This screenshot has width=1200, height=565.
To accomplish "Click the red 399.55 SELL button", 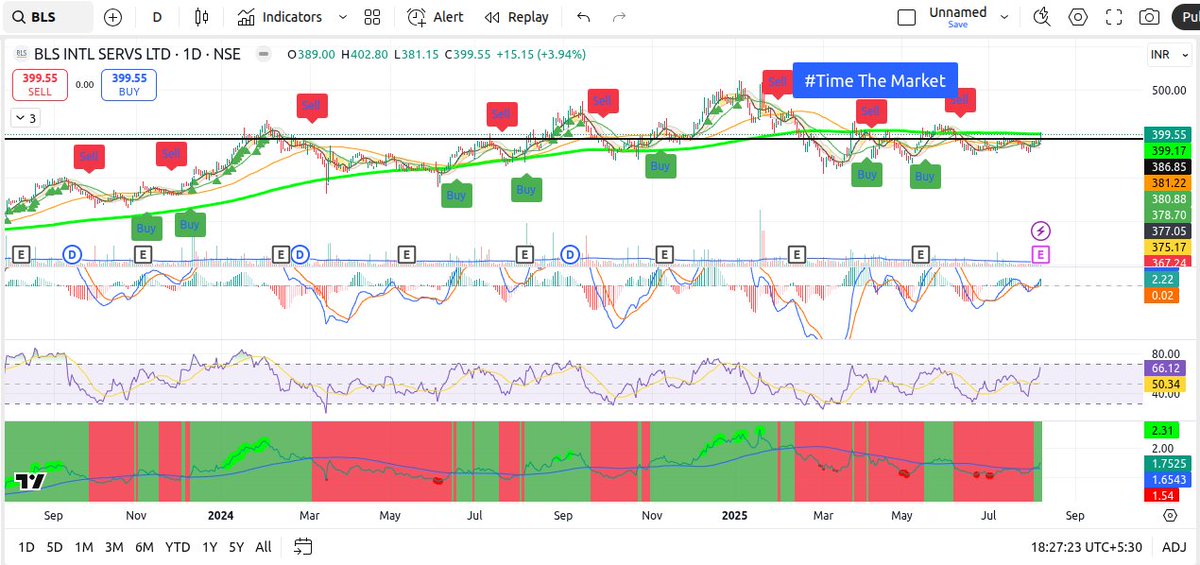I will [x=40, y=85].
